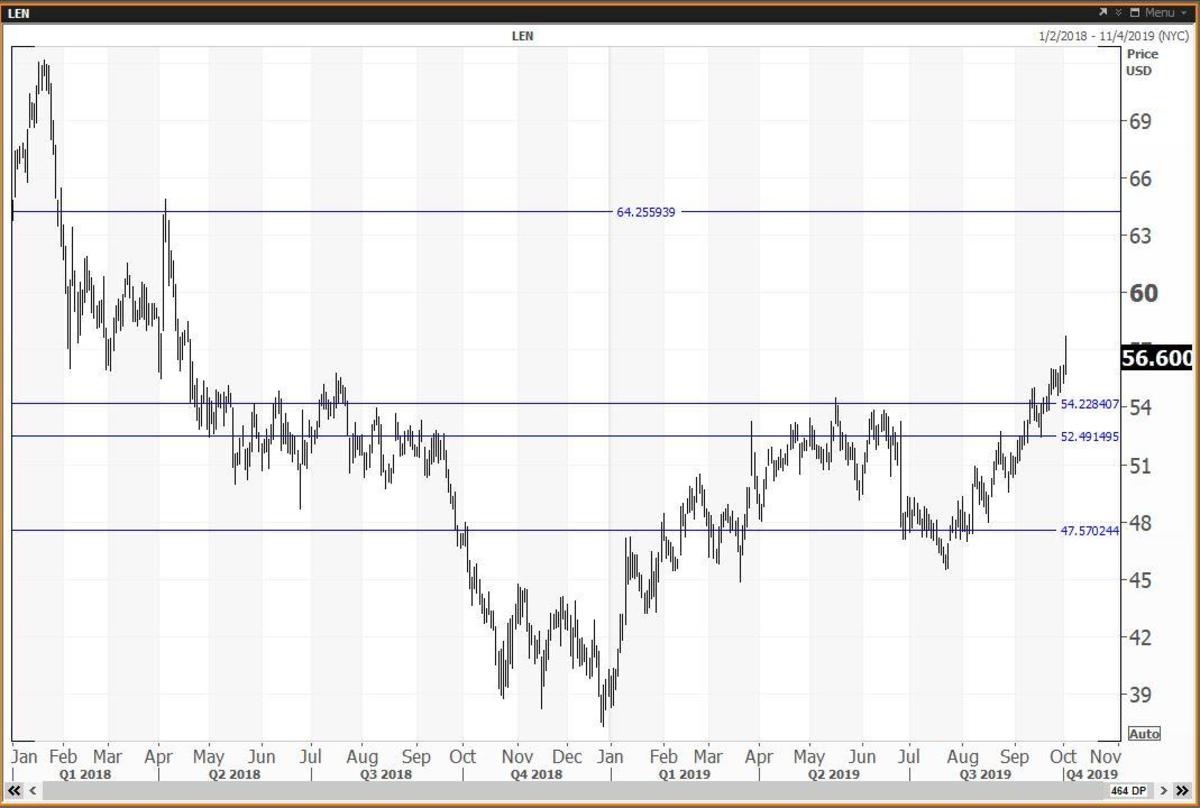This screenshot has width=1200, height=808.
Task: Click the pop-out arrow icon in title bar
Action: point(1103,12)
